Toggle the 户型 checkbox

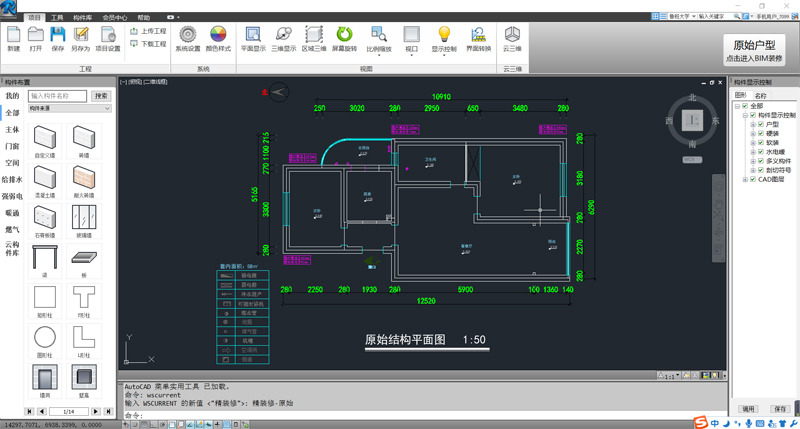coord(761,124)
